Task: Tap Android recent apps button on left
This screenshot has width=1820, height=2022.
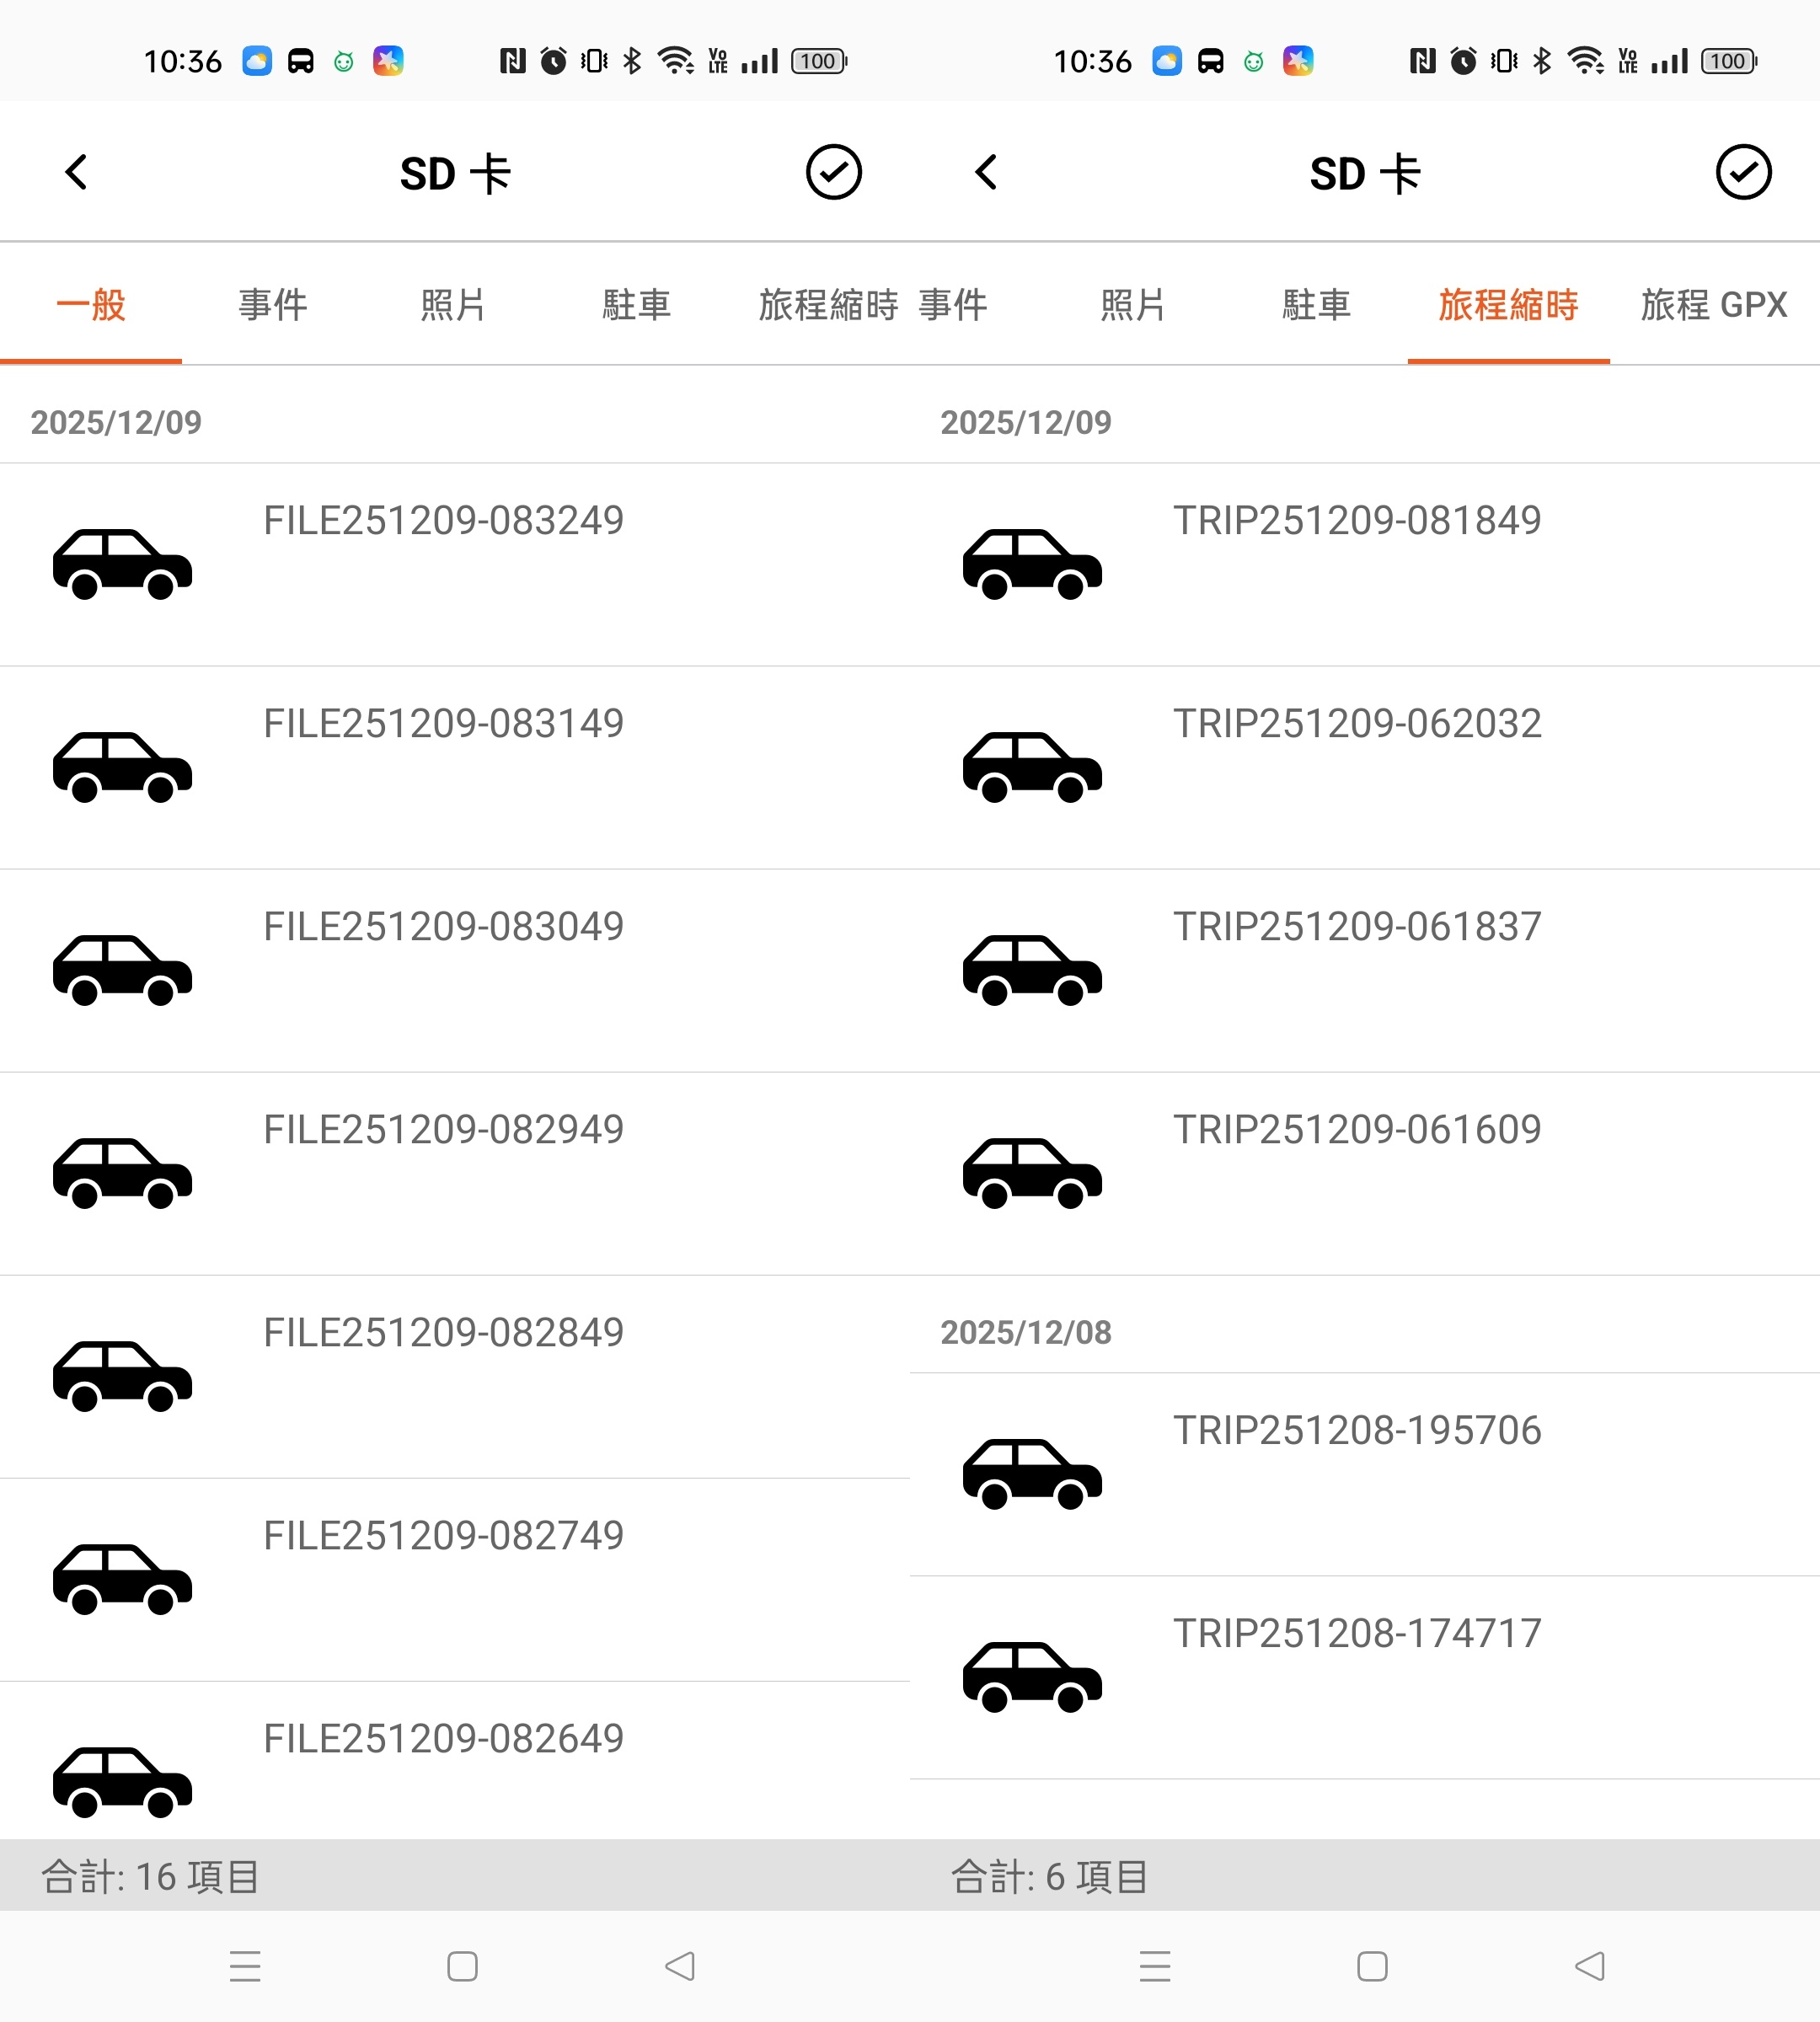Action: coord(245,1966)
